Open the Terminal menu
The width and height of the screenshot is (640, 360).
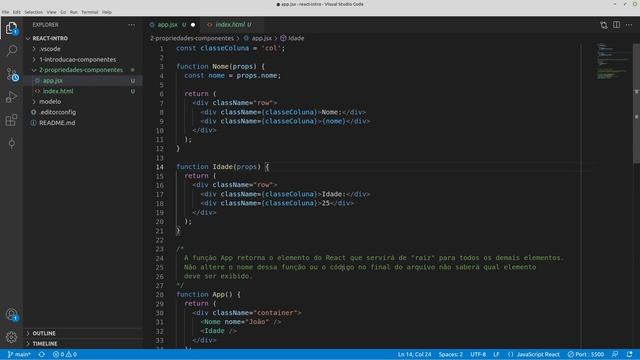89,12
